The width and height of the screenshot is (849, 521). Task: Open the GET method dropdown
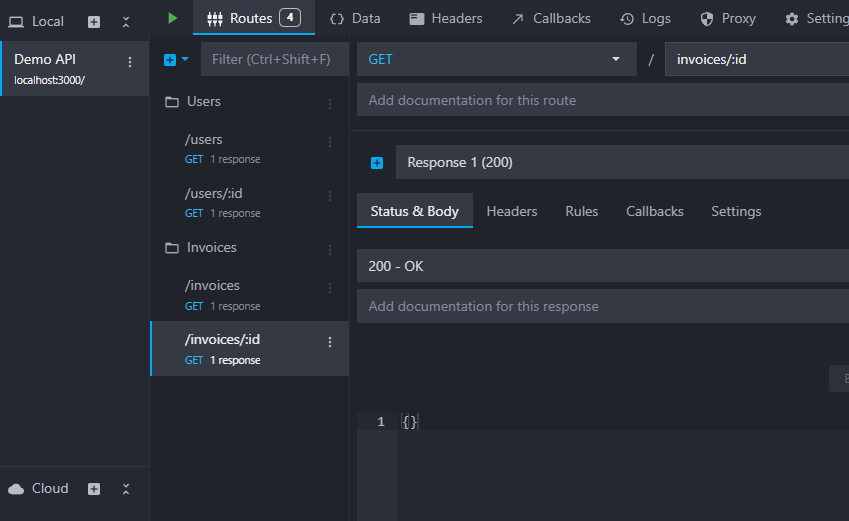(495, 60)
